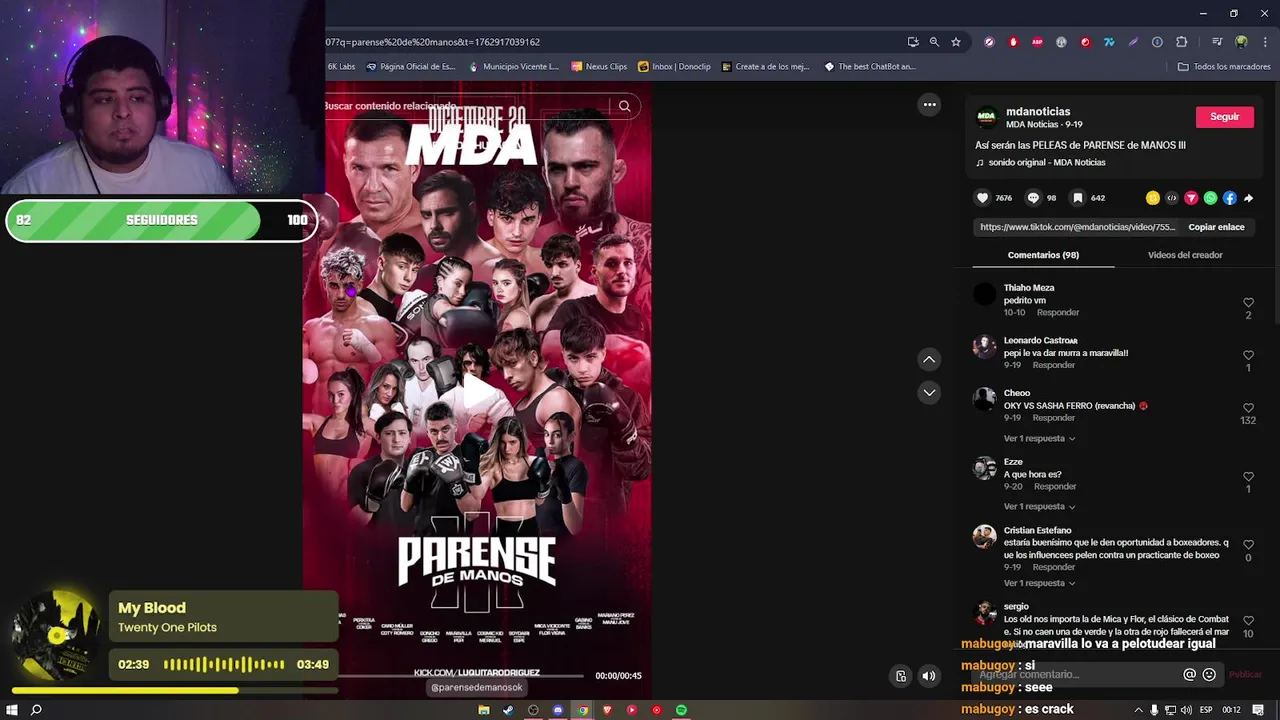The width and height of the screenshot is (1280, 720).
Task: Like Thiaho Meza's comment
Action: (1248, 302)
